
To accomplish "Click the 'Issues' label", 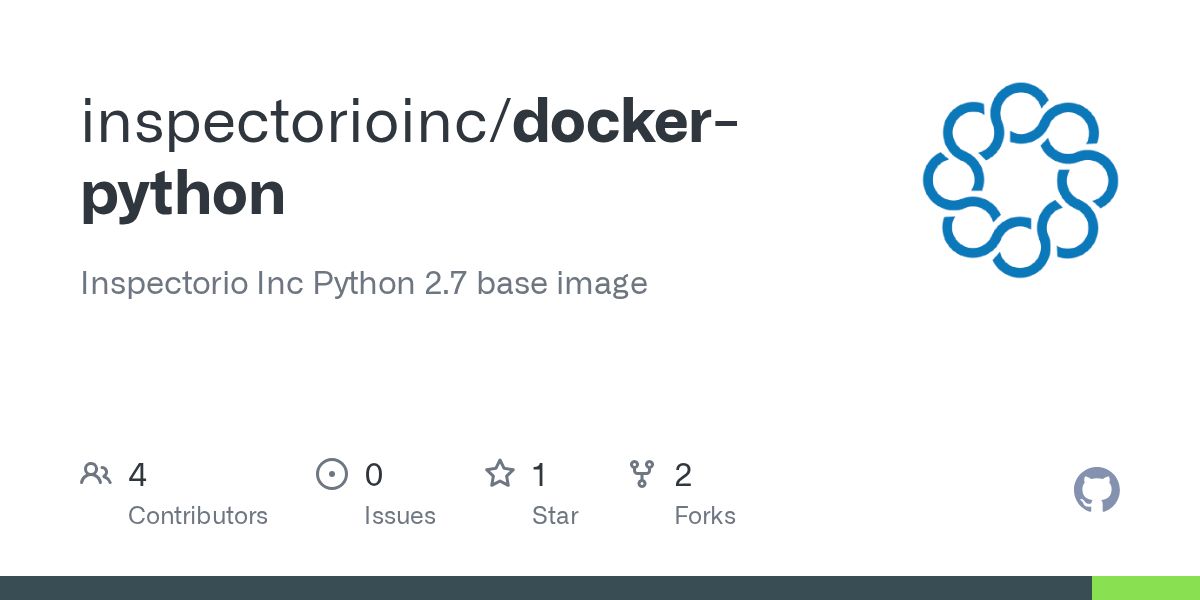I will (400, 516).
